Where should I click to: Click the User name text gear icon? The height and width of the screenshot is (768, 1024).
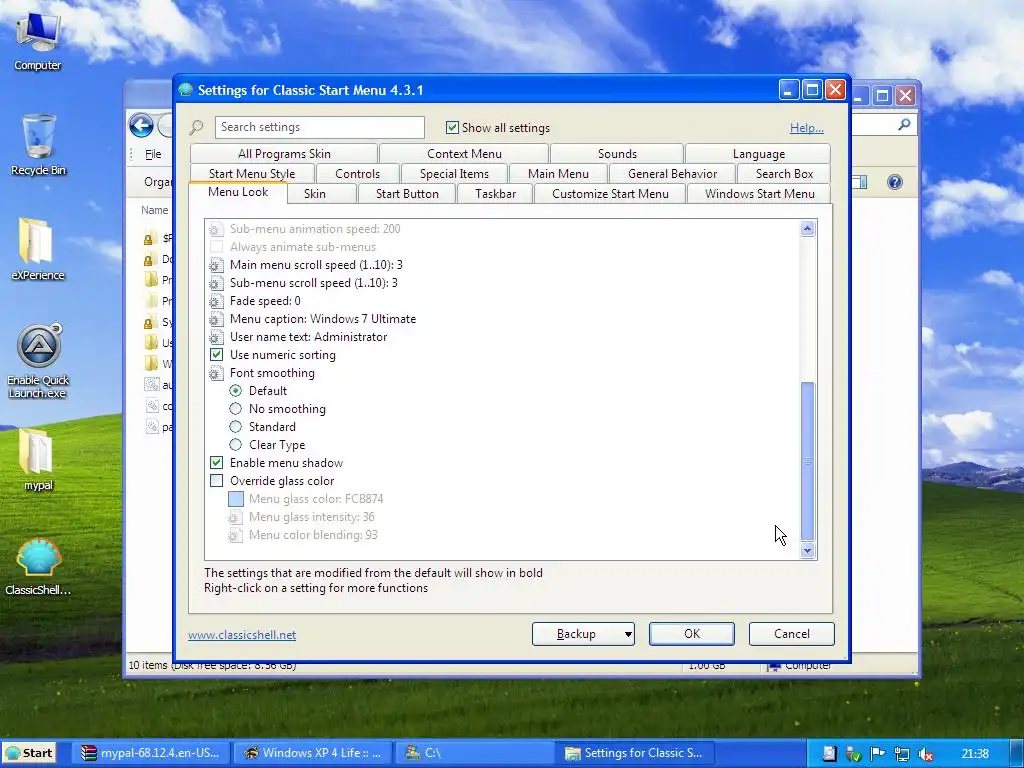coord(216,337)
